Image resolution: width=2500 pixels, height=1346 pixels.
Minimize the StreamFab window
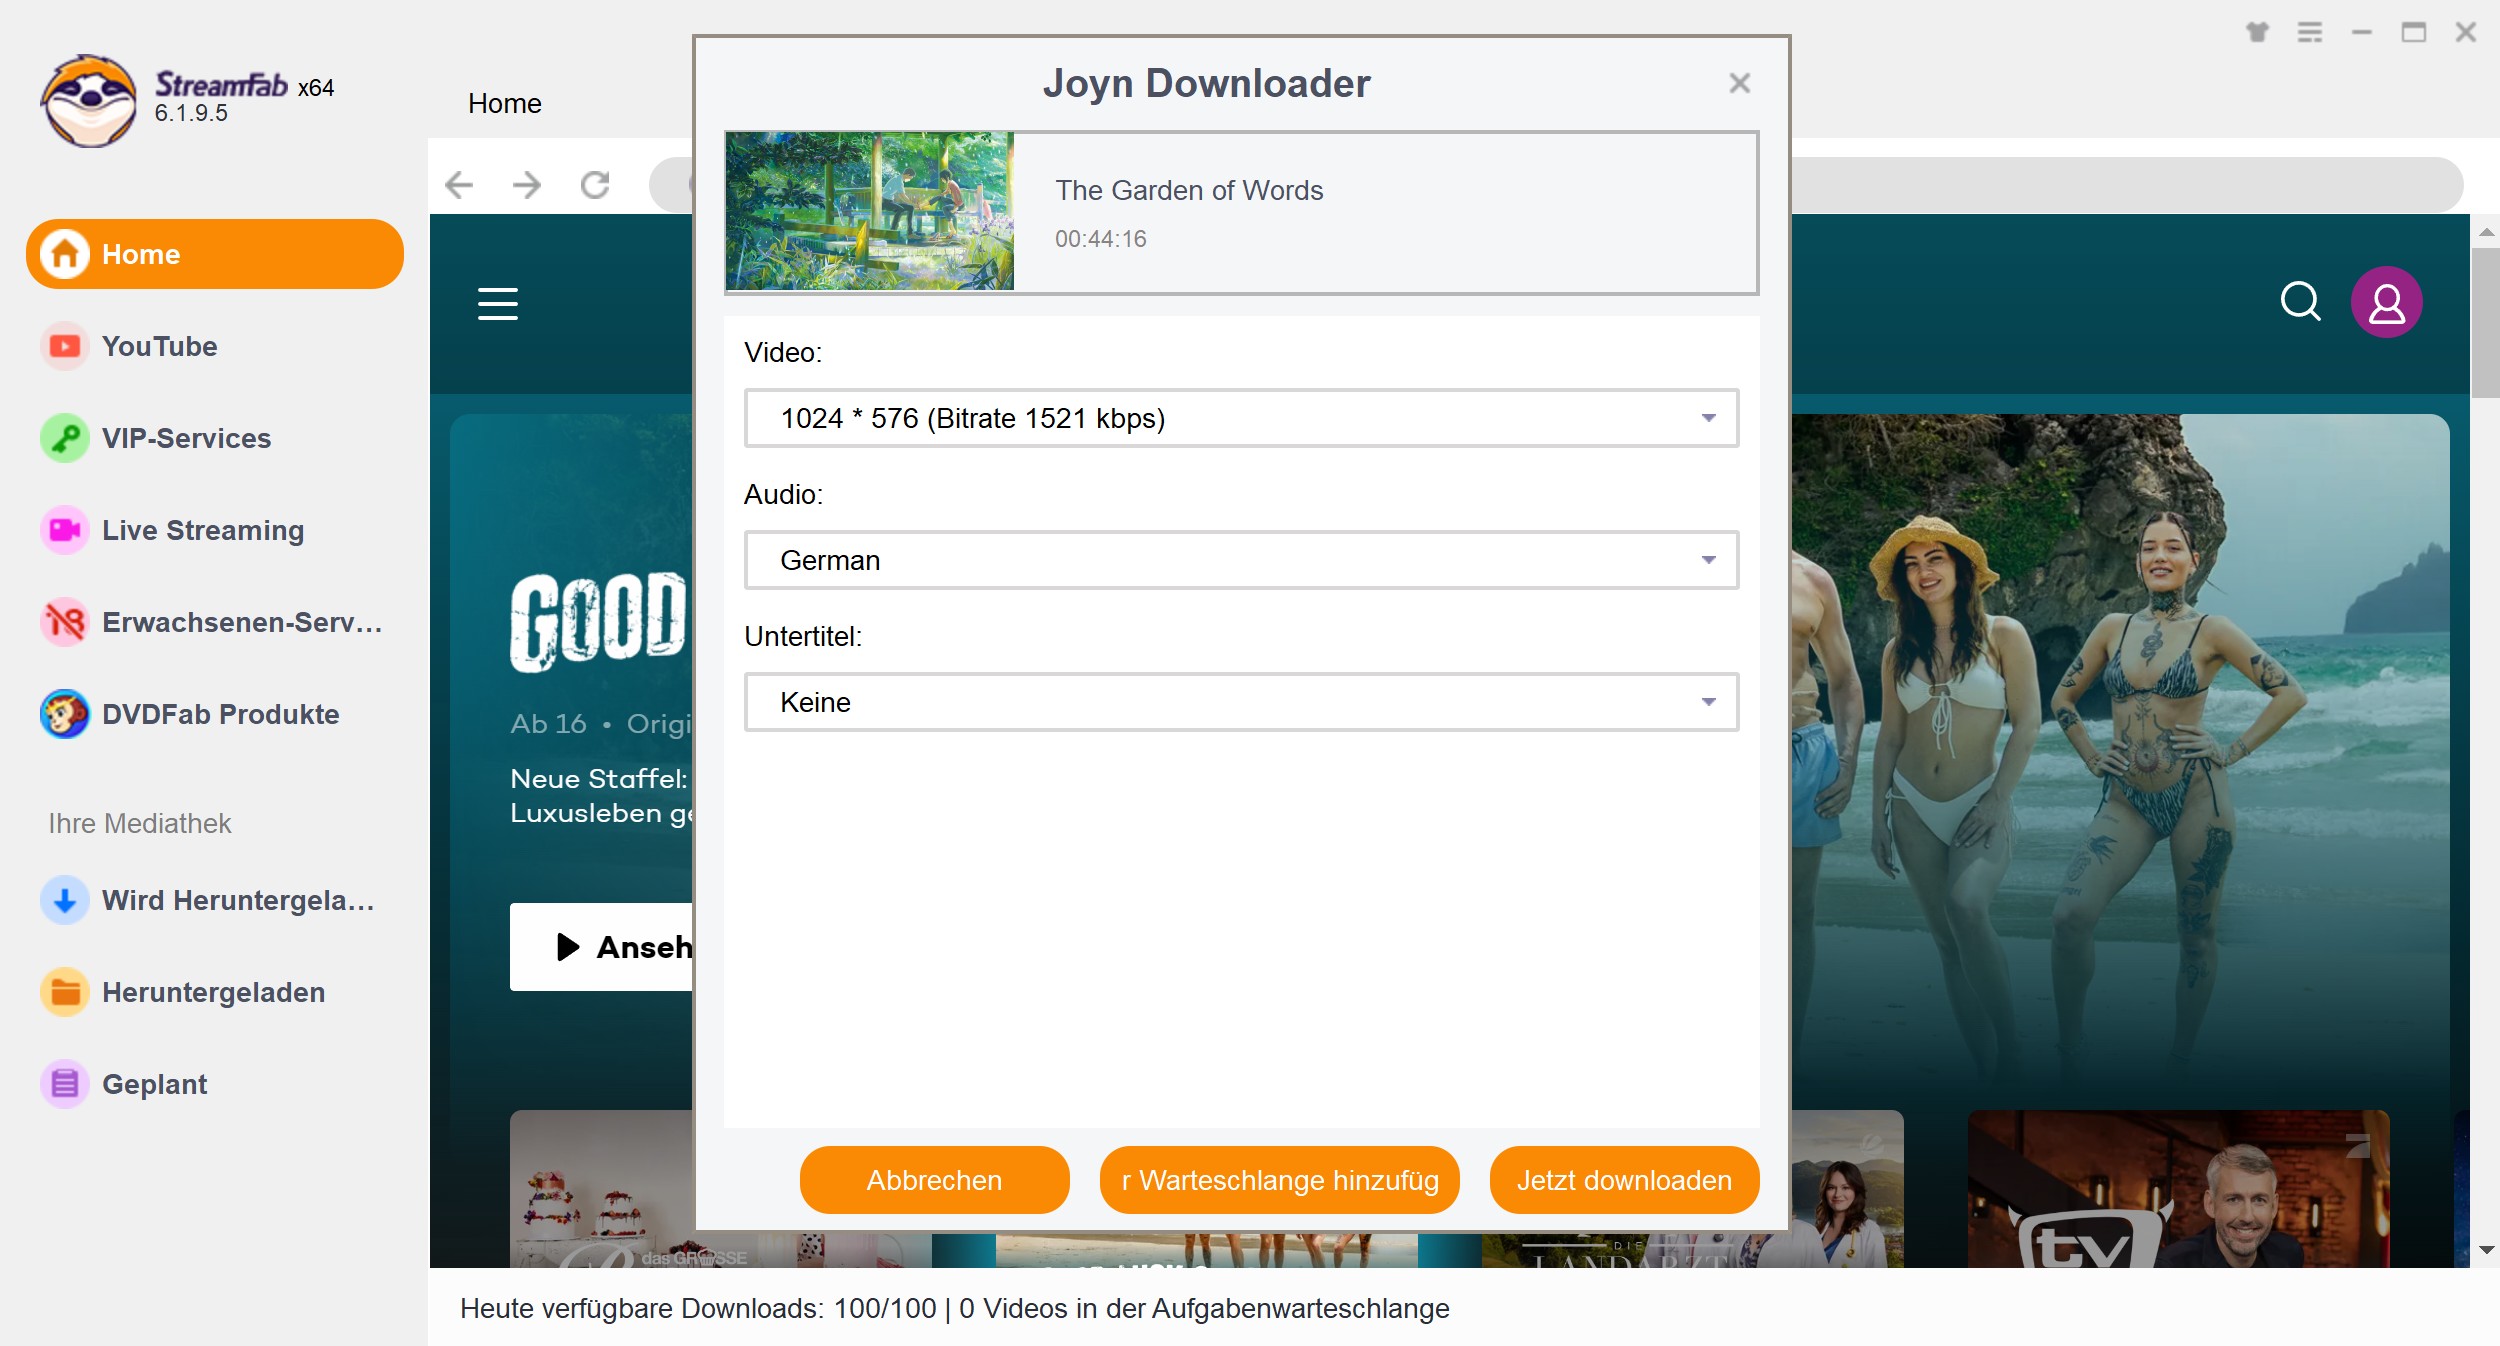tap(2362, 32)
